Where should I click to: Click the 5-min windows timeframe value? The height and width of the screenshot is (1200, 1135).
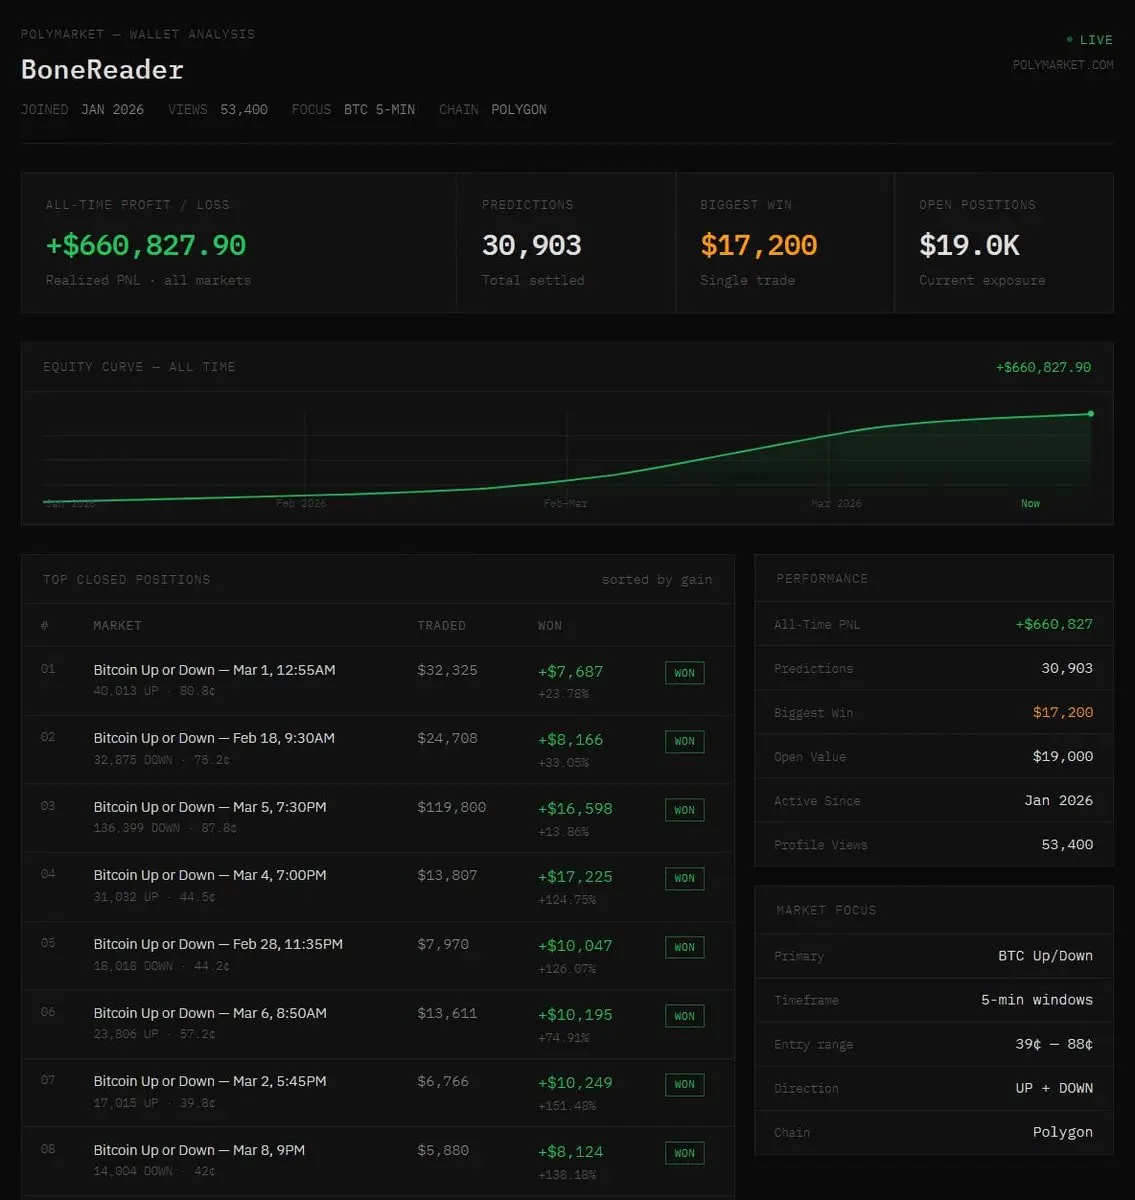click(1037, 1000)
